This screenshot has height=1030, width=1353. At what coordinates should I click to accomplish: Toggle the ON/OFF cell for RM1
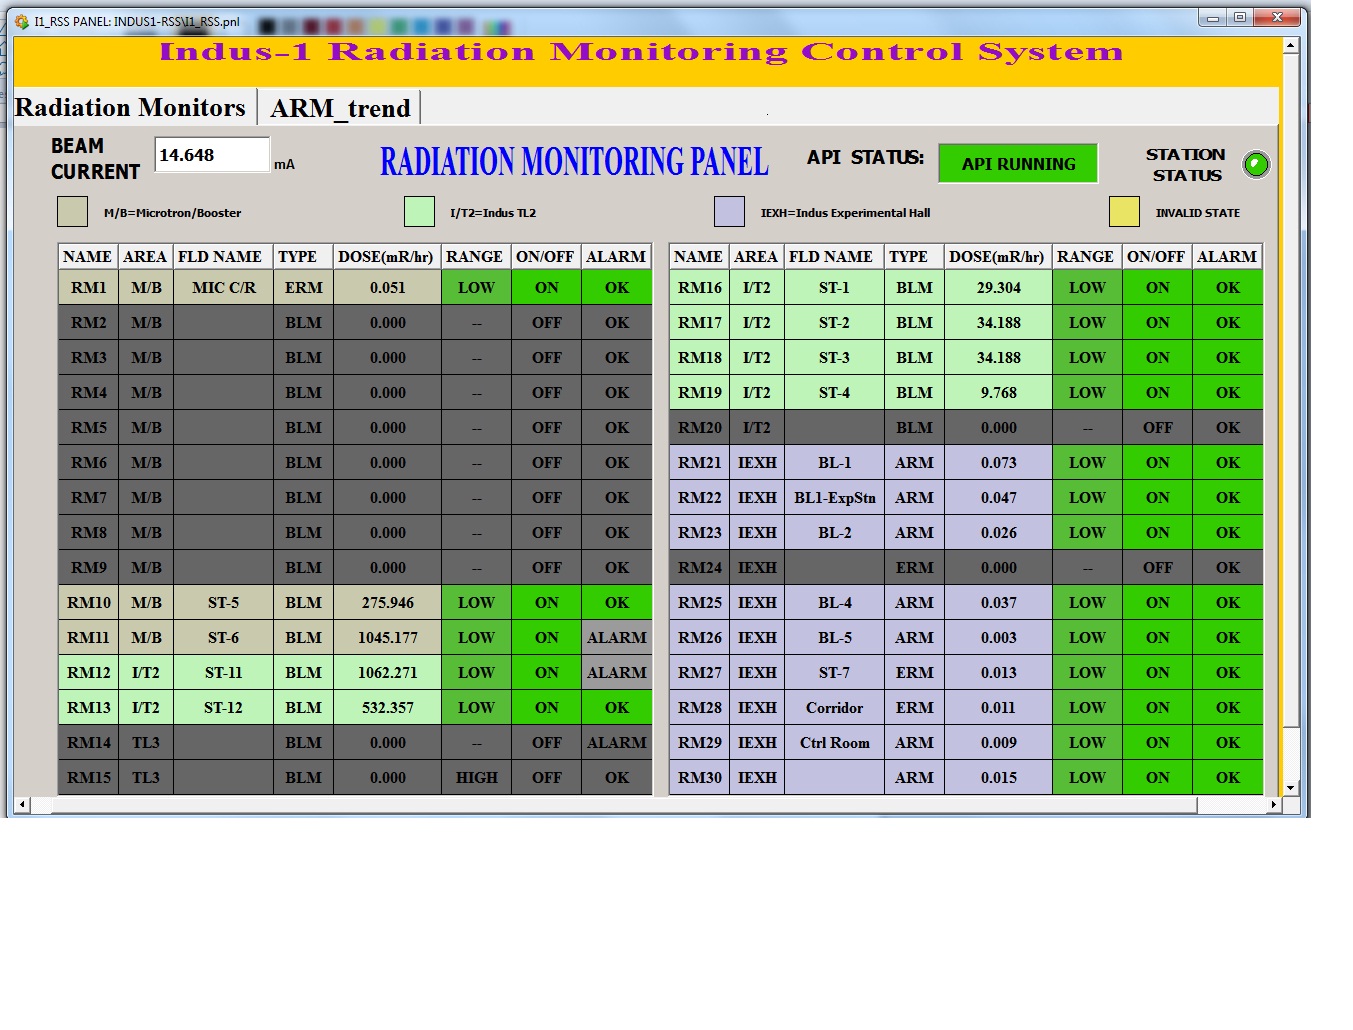pos(546,287)
